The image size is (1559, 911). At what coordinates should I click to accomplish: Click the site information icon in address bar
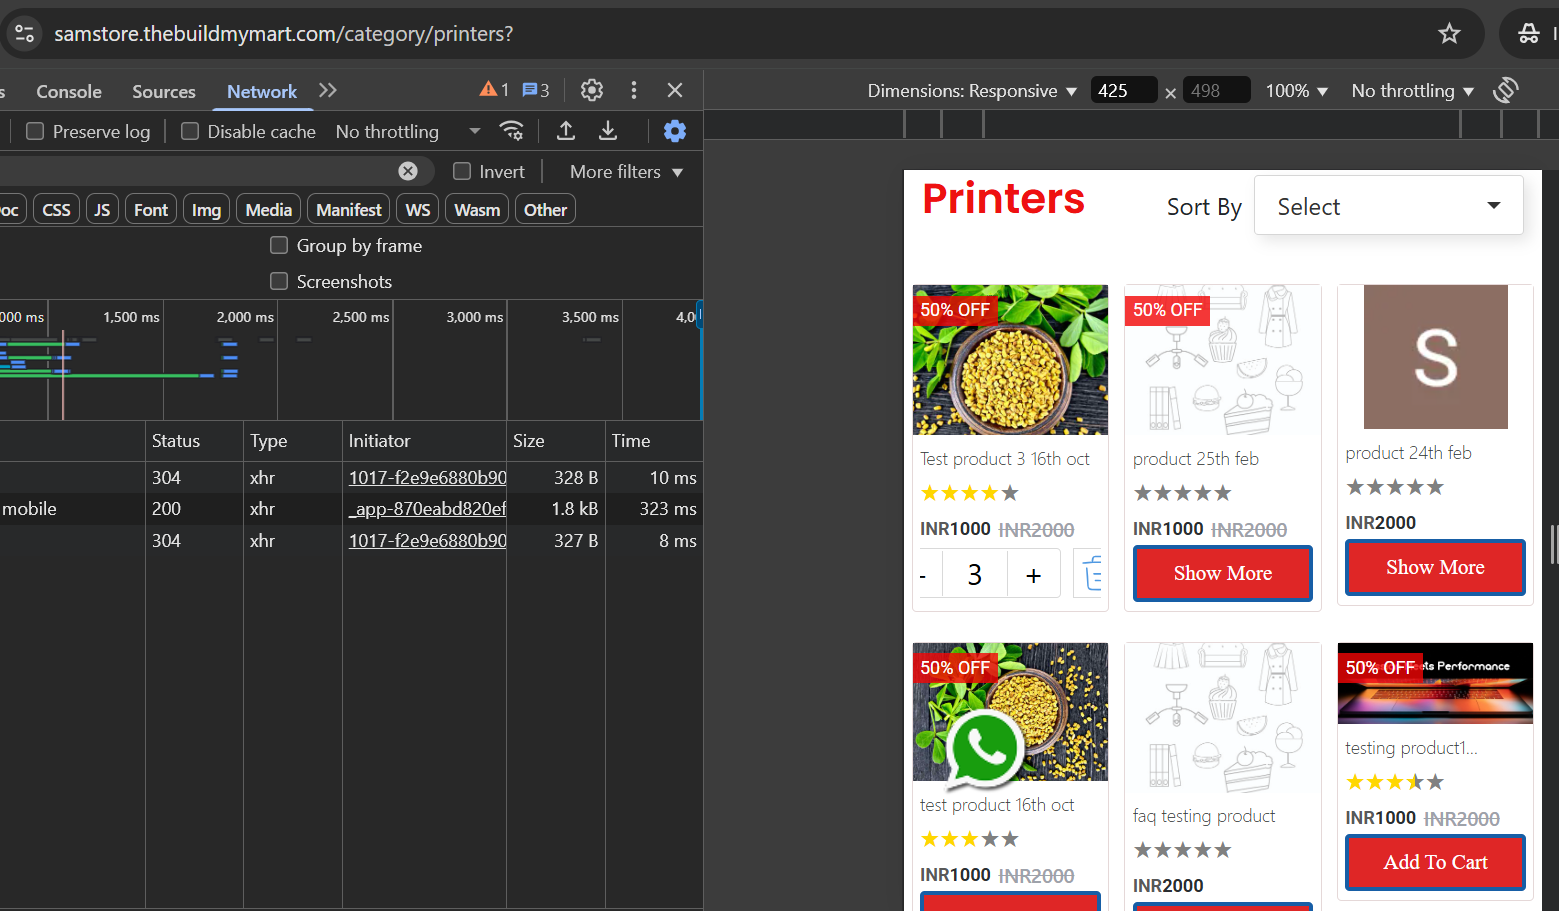click(x=24, y=33)
